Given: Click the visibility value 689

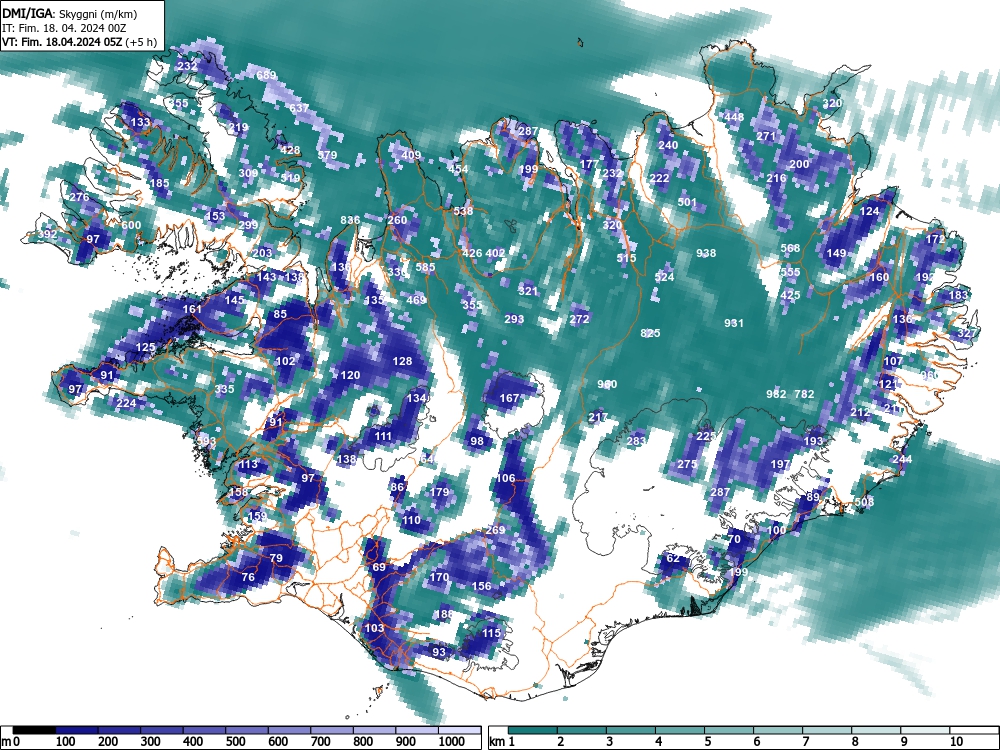Looking at the screenshot, I should click(266, 75).
